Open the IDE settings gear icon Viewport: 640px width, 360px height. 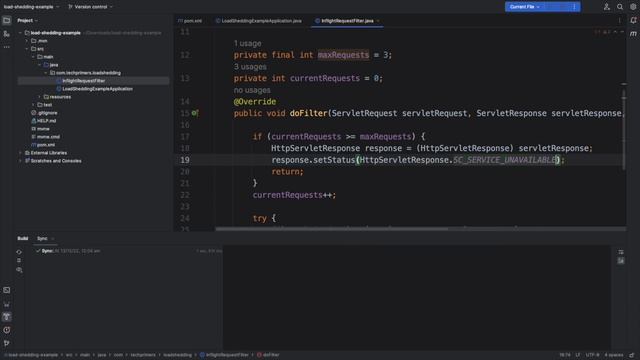633,7
